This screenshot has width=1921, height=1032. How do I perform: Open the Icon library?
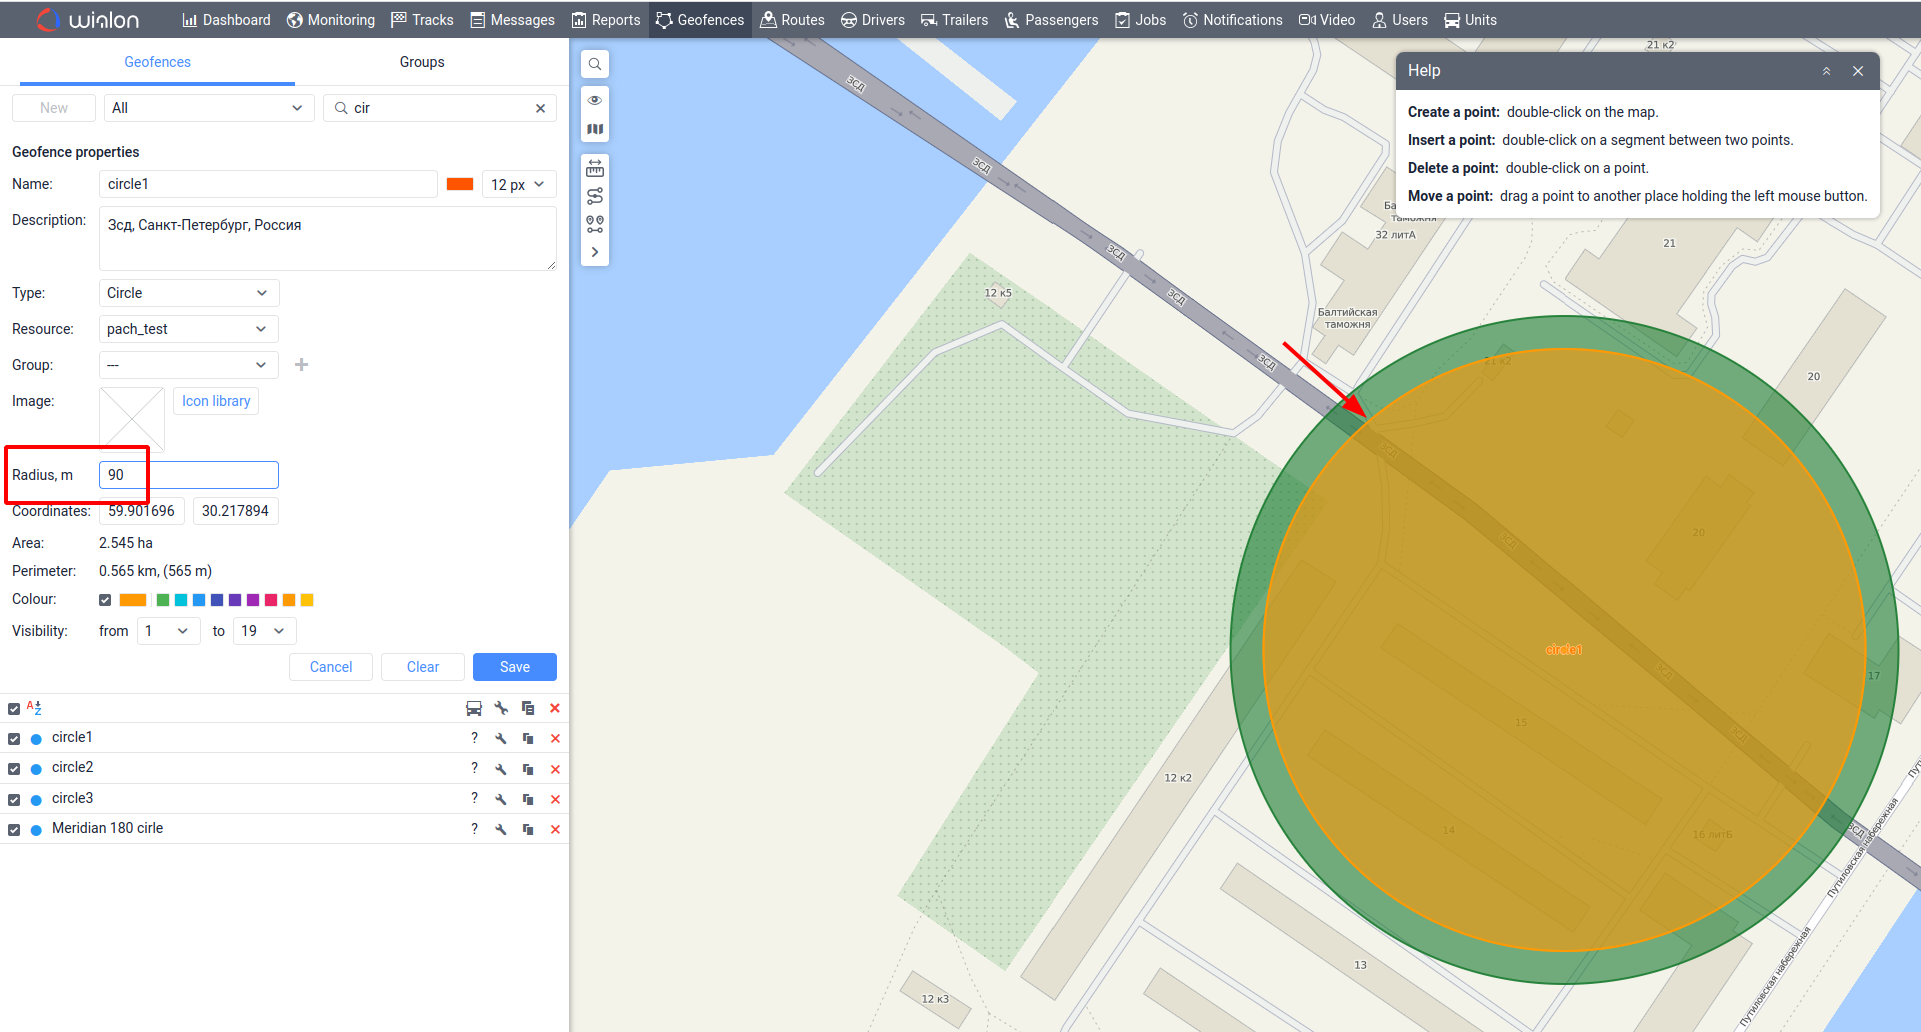(x=216, y=401)
